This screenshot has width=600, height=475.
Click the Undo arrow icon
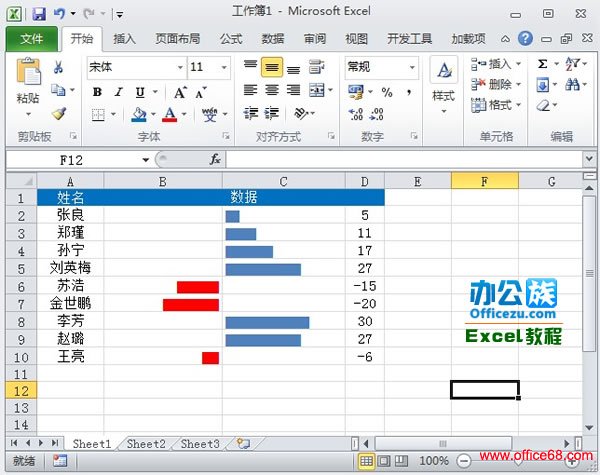pyautogui.click(x=59, y=14)
